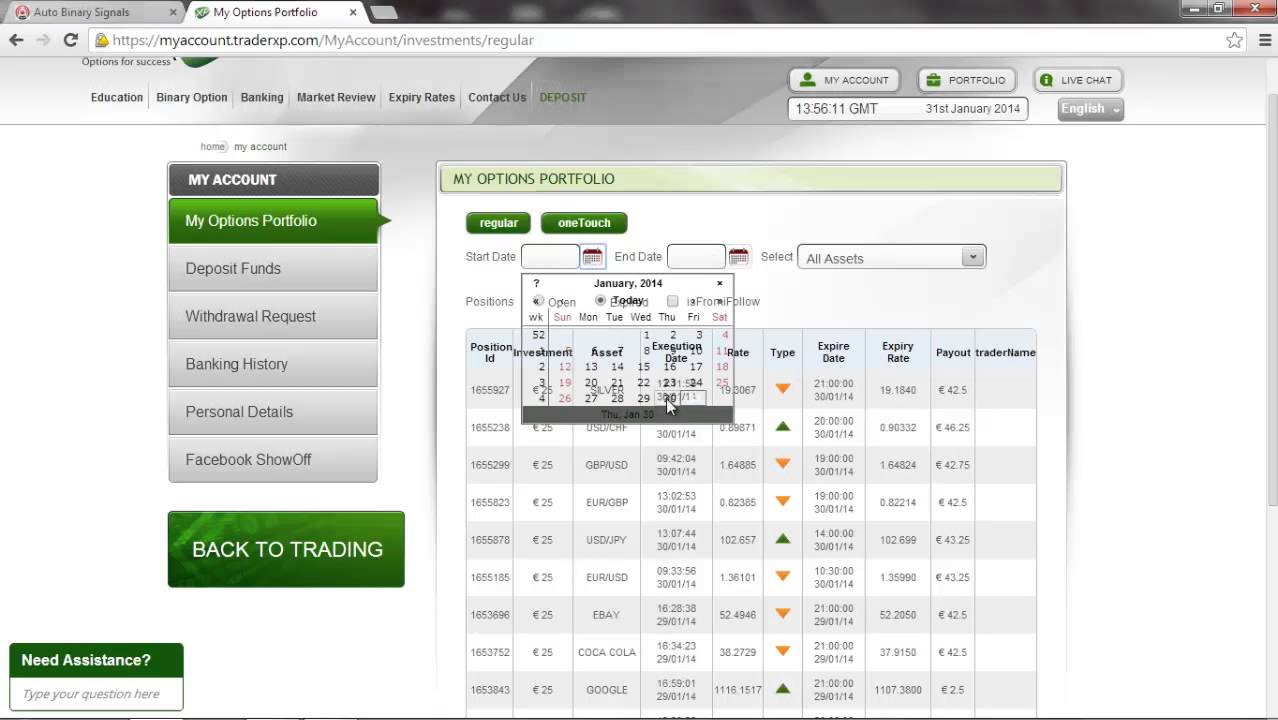Close the My Options Portfolio tab
This screenshot has height=720, width=1278.
353,12
